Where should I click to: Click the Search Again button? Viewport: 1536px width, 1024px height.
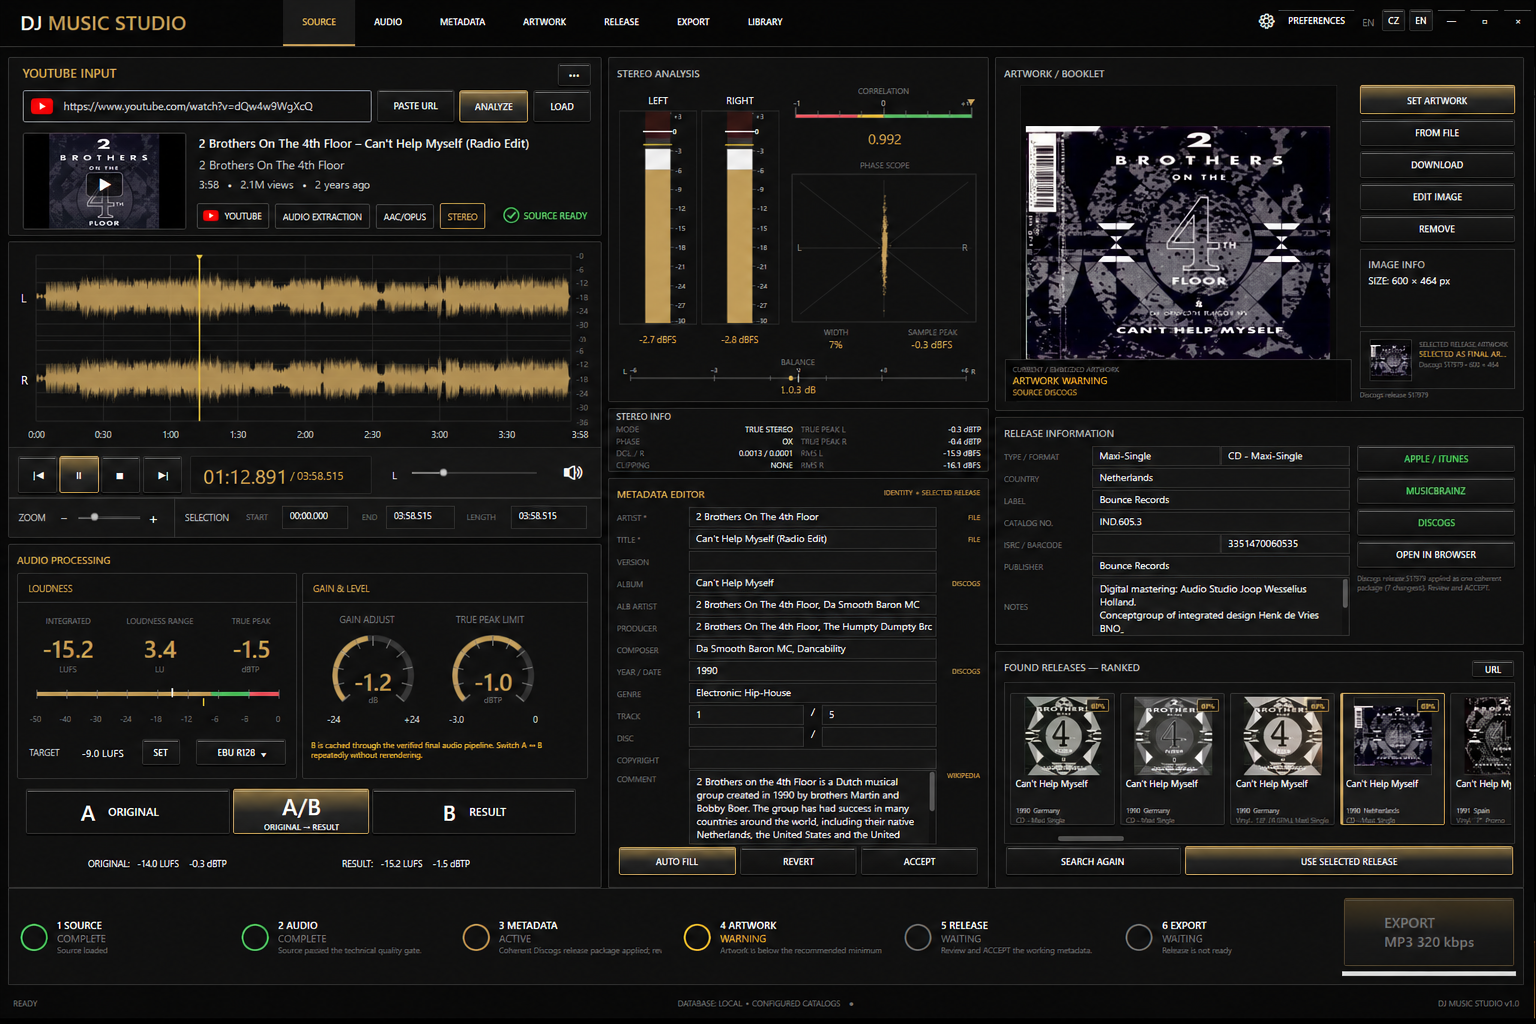1092,861
